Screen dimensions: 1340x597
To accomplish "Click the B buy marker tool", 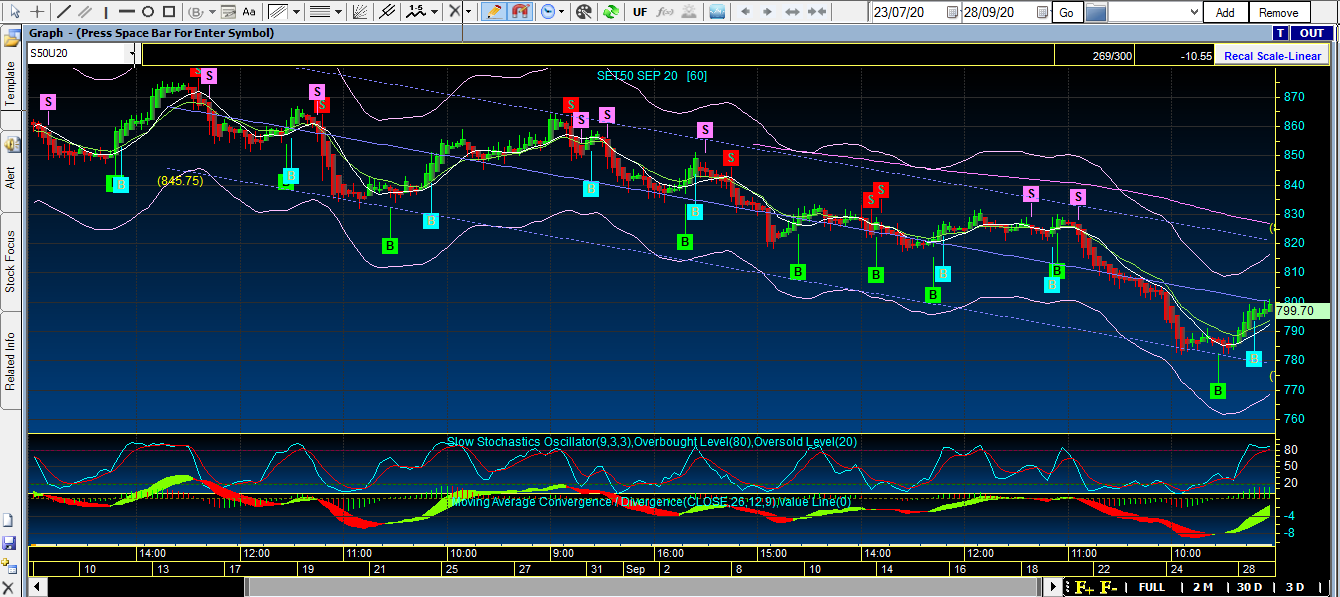I will click(x=195, y=12).
